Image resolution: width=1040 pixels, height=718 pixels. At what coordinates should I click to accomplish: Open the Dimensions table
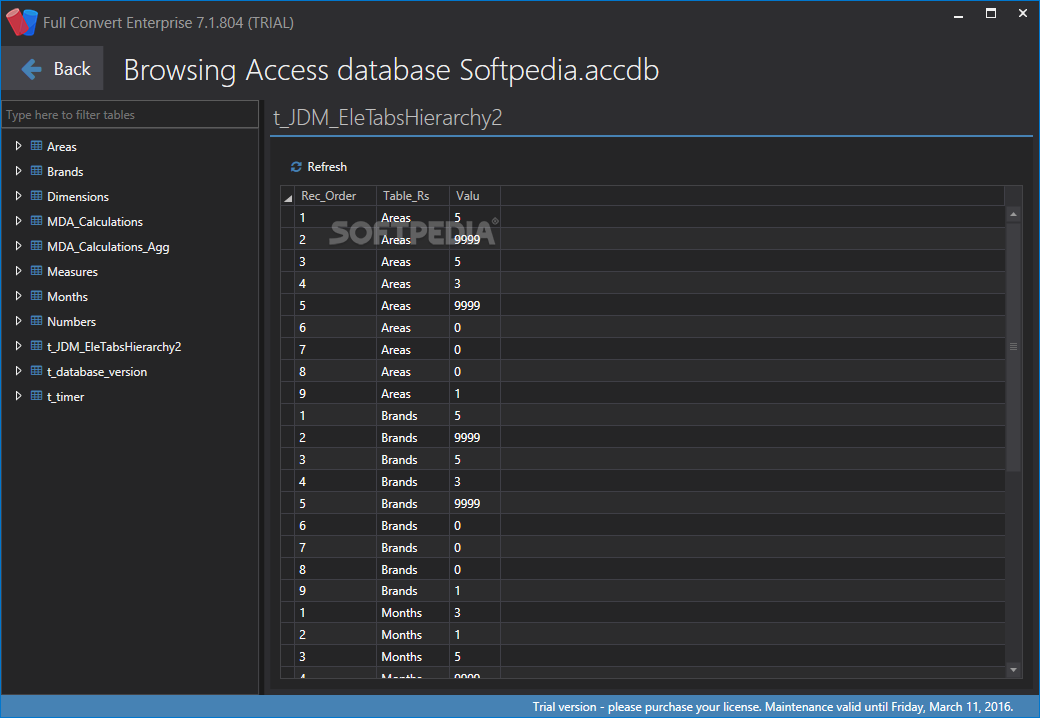pos(78,197)
